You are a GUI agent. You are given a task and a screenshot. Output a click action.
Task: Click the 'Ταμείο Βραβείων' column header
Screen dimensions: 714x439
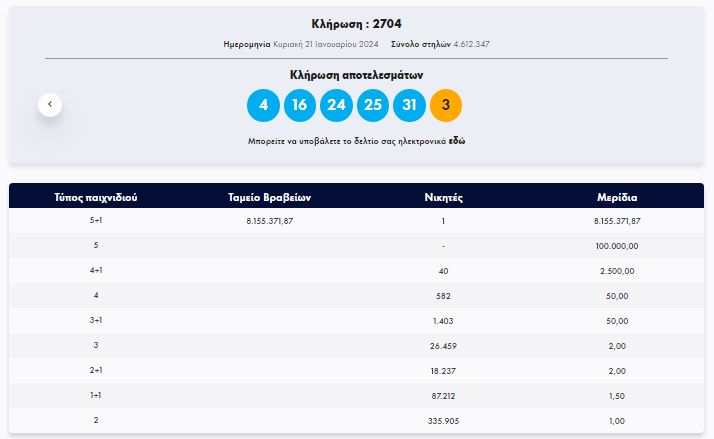click(269, 197)
